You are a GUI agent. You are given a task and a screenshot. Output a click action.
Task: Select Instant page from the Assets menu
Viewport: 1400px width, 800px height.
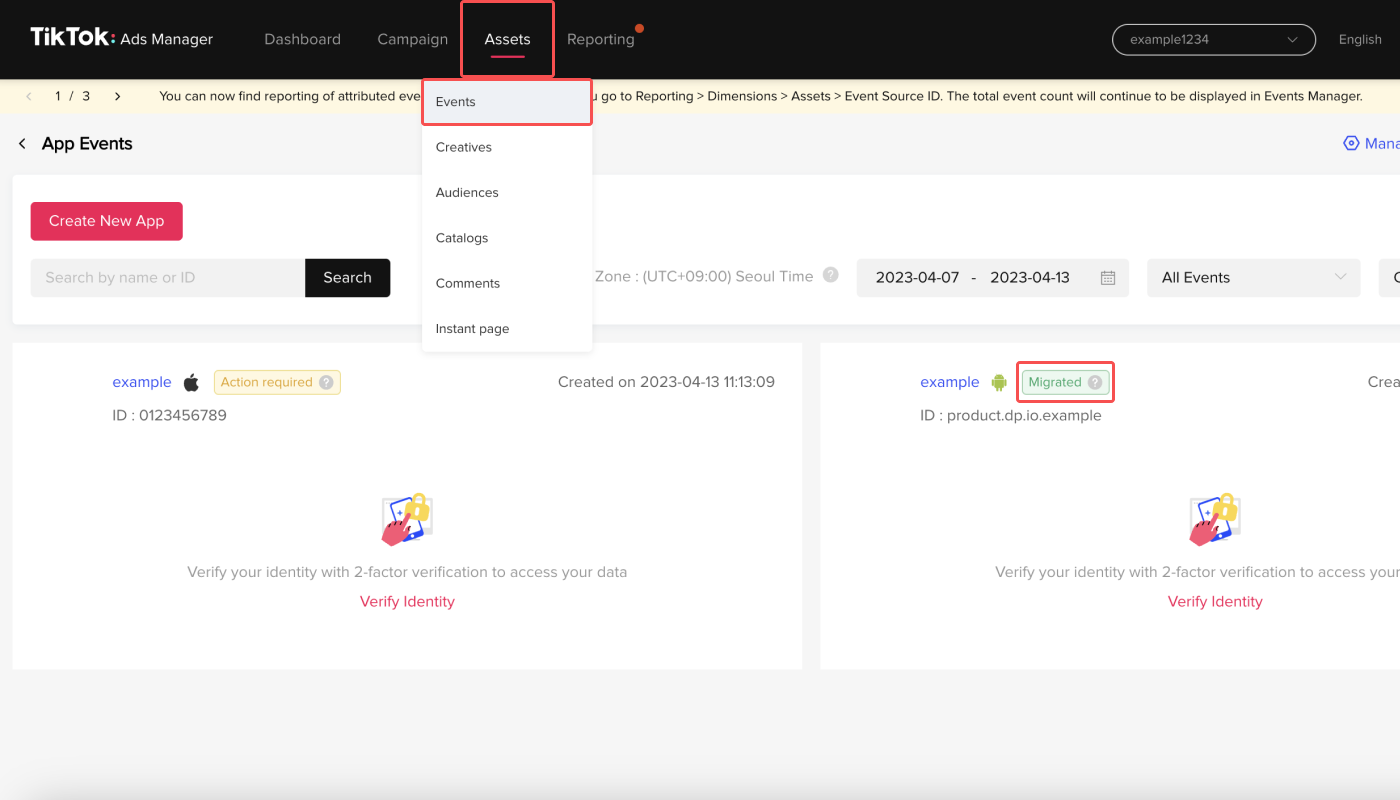point(507,329)
